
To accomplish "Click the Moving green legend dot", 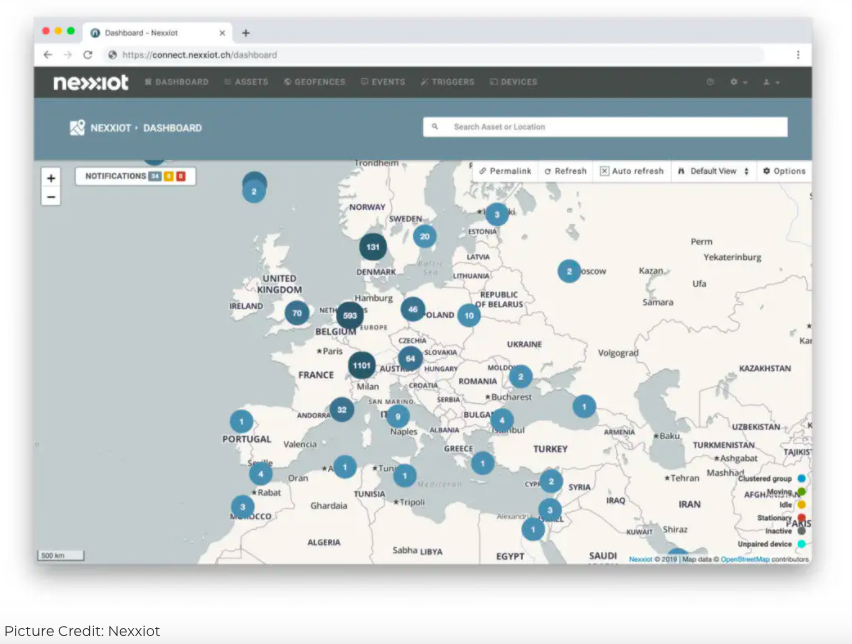I will pyautogui.click(x=801, y=491).
